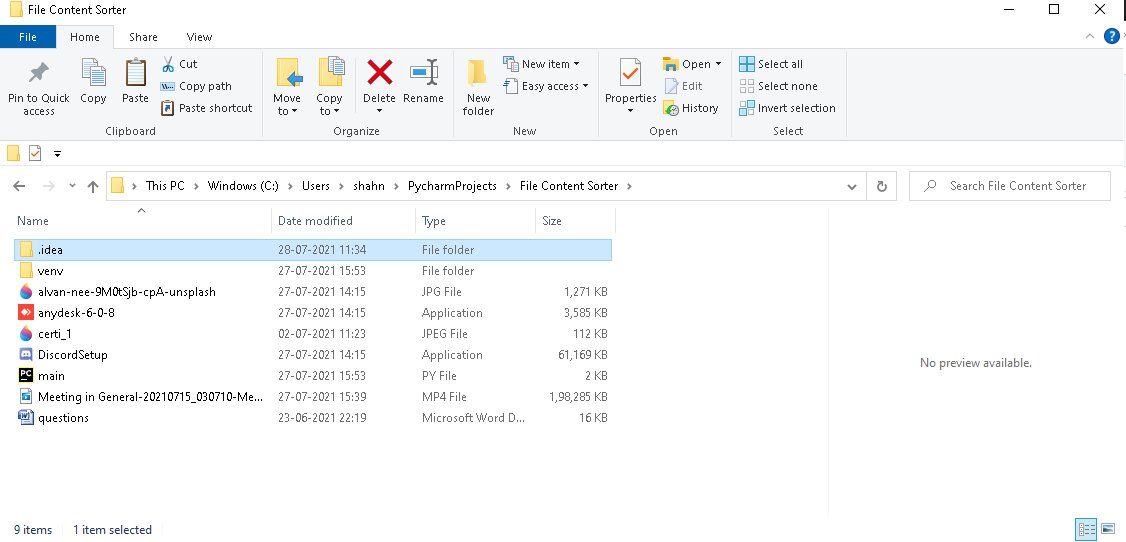1126x542 pixels.
Task: Navigate to This PC in breadcrumb
Action: (x=165, y=186)
